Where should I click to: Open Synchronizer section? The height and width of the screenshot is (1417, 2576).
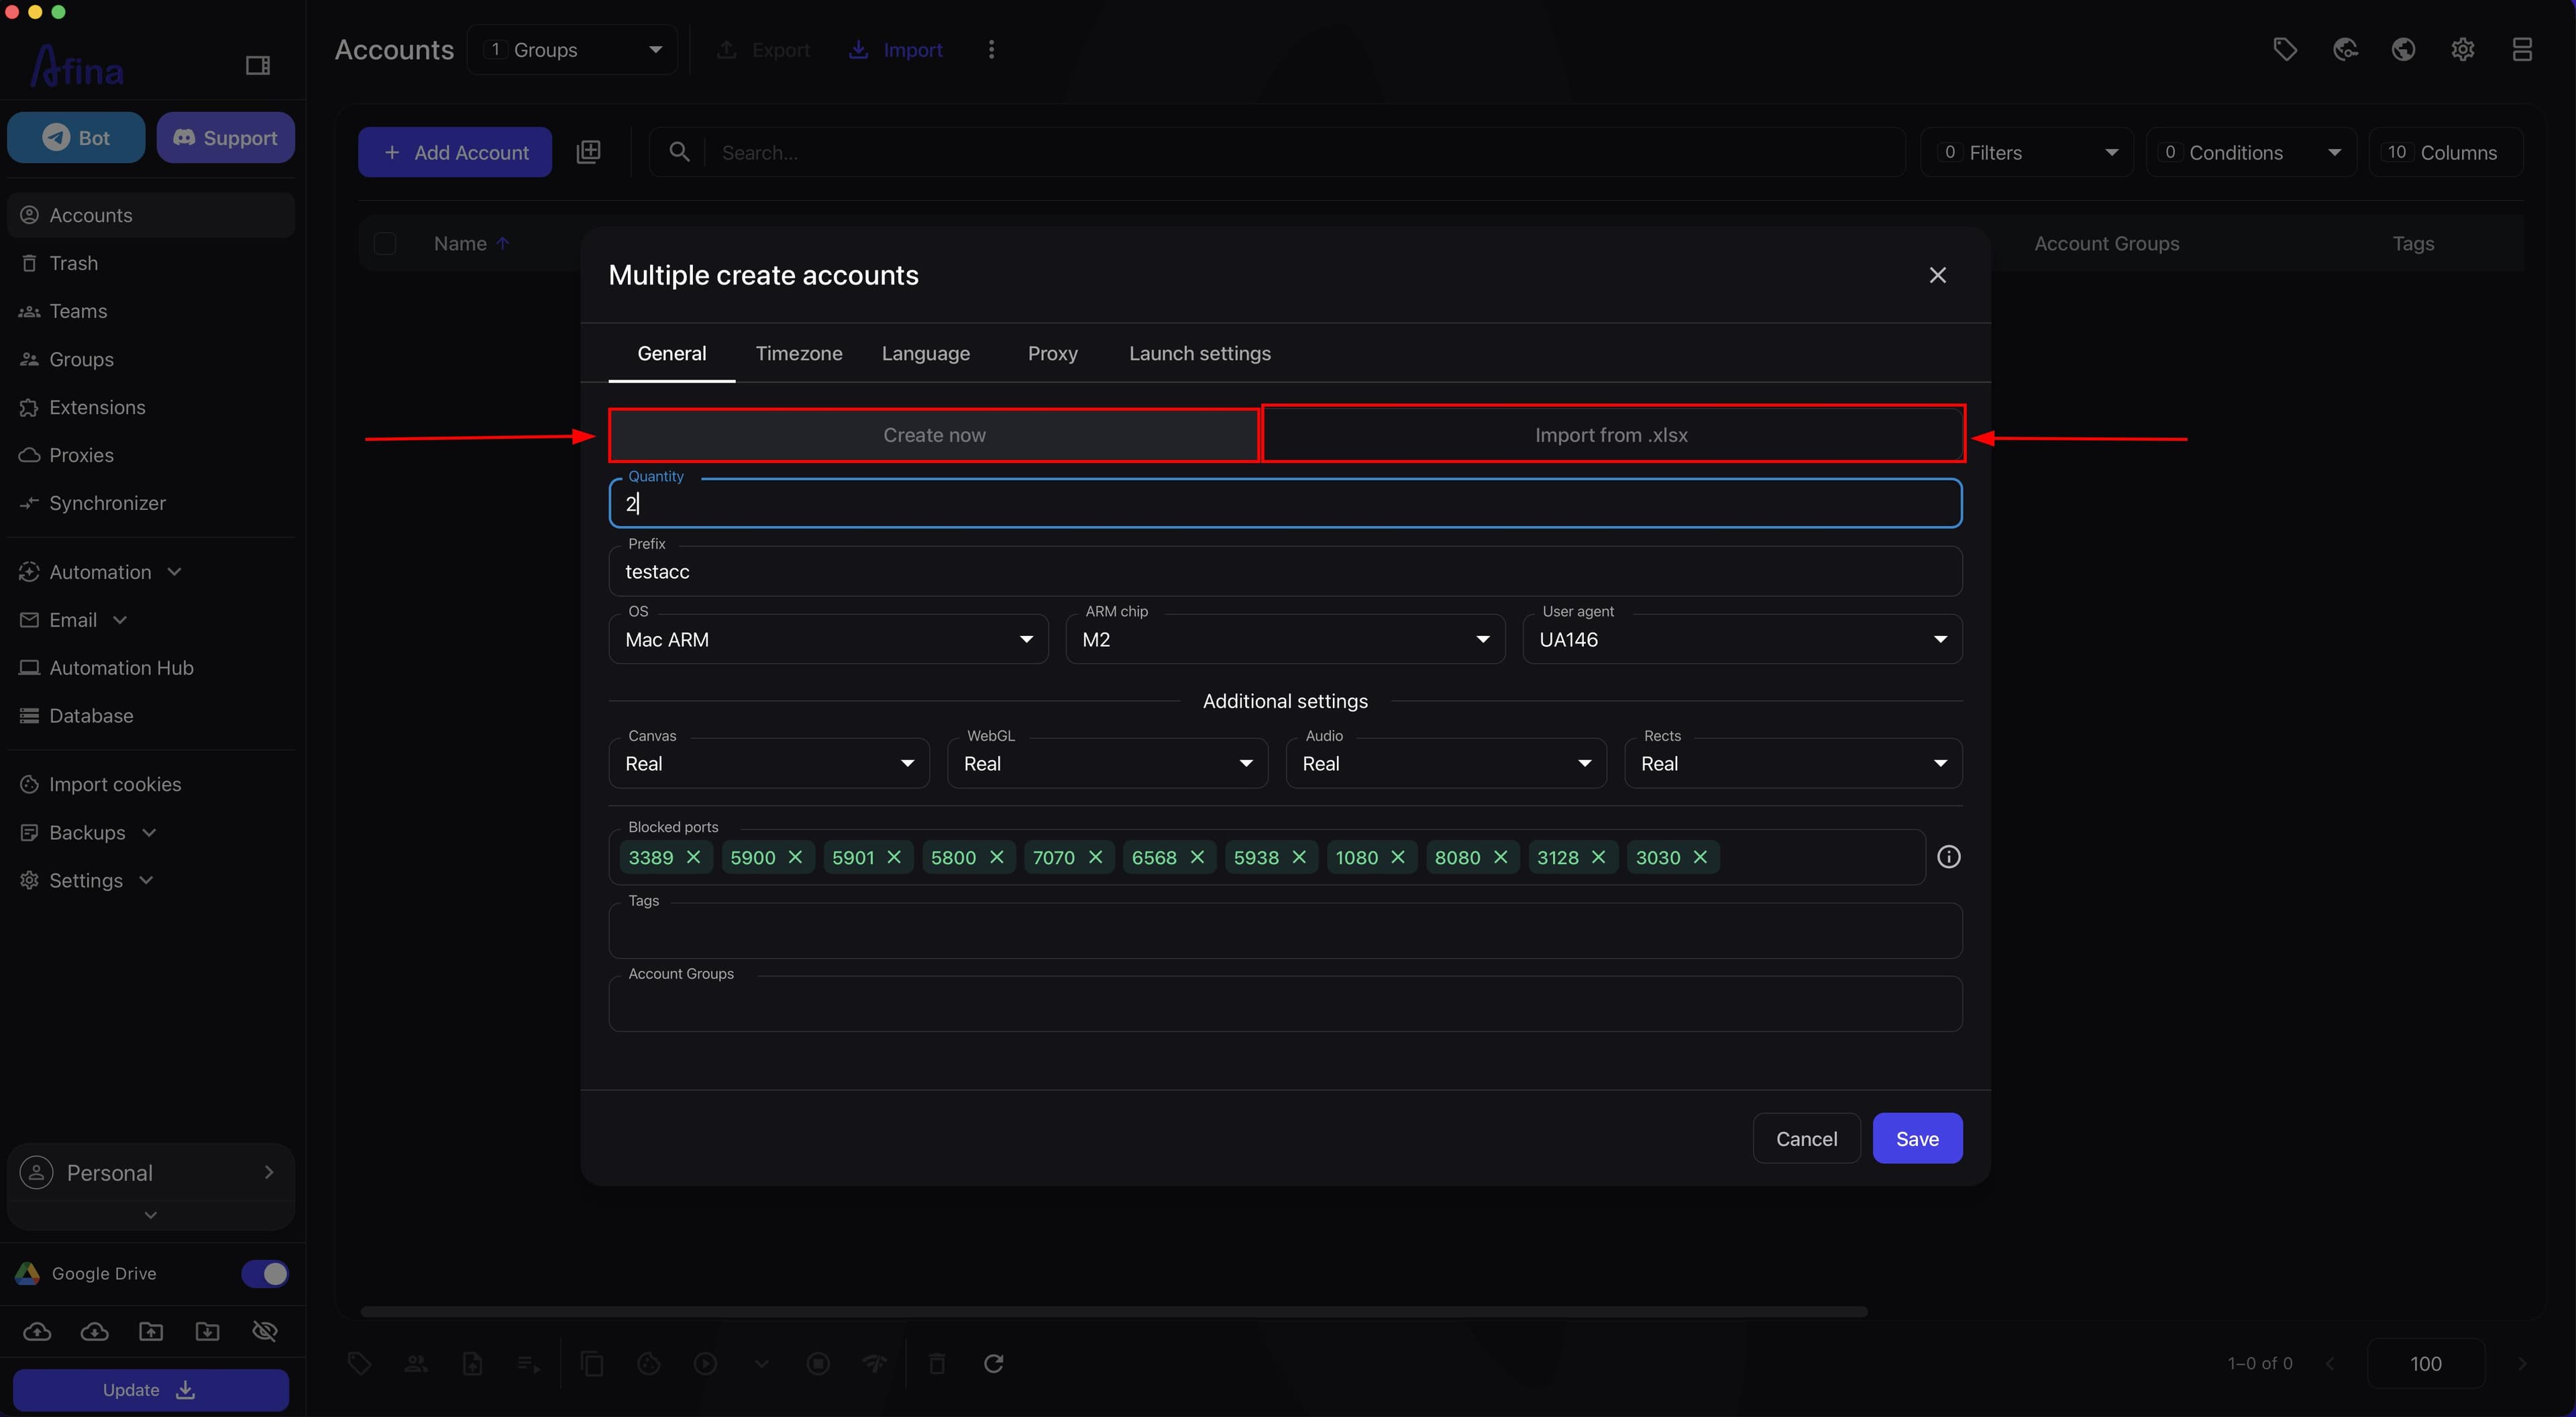[151, 503]
